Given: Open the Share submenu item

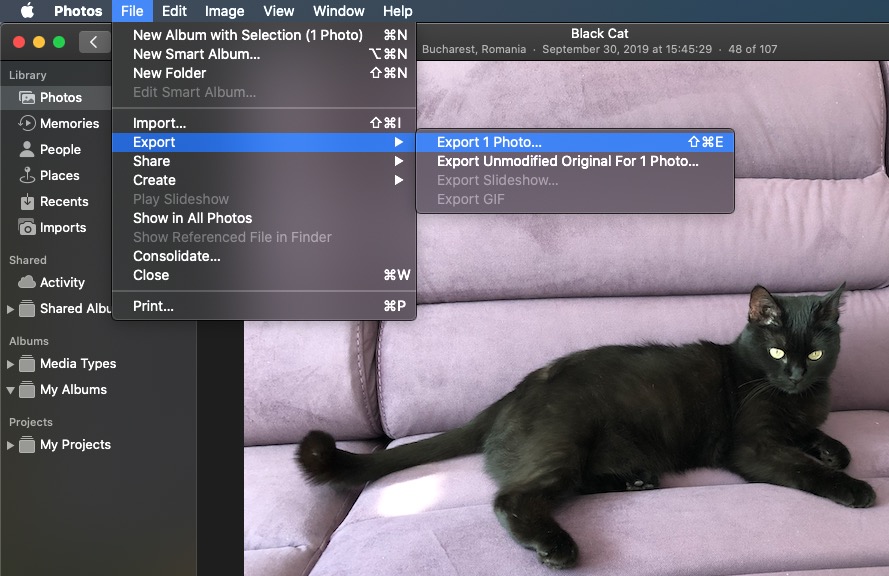Looking at the screenshot, I should [x=151, y=161].
